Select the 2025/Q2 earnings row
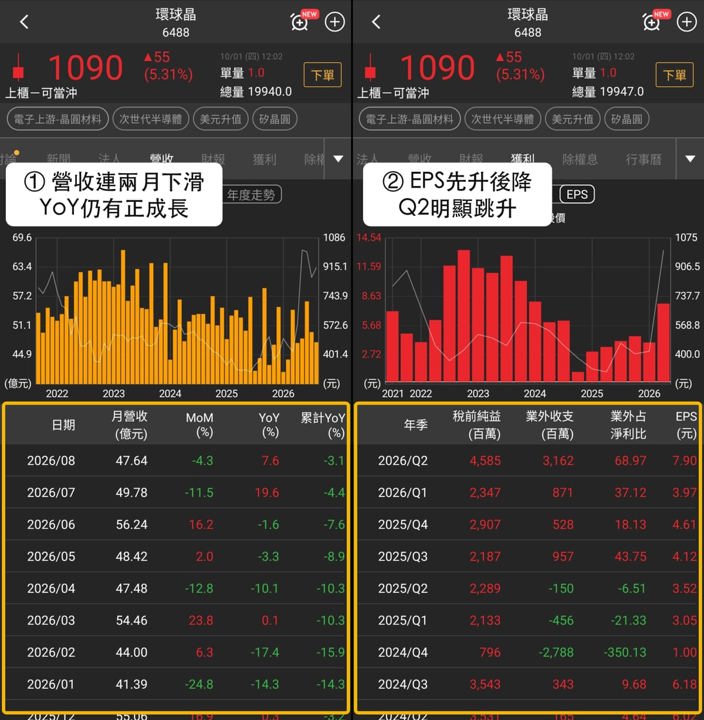Viewport: 704px width, 720px height. point(528,588)
